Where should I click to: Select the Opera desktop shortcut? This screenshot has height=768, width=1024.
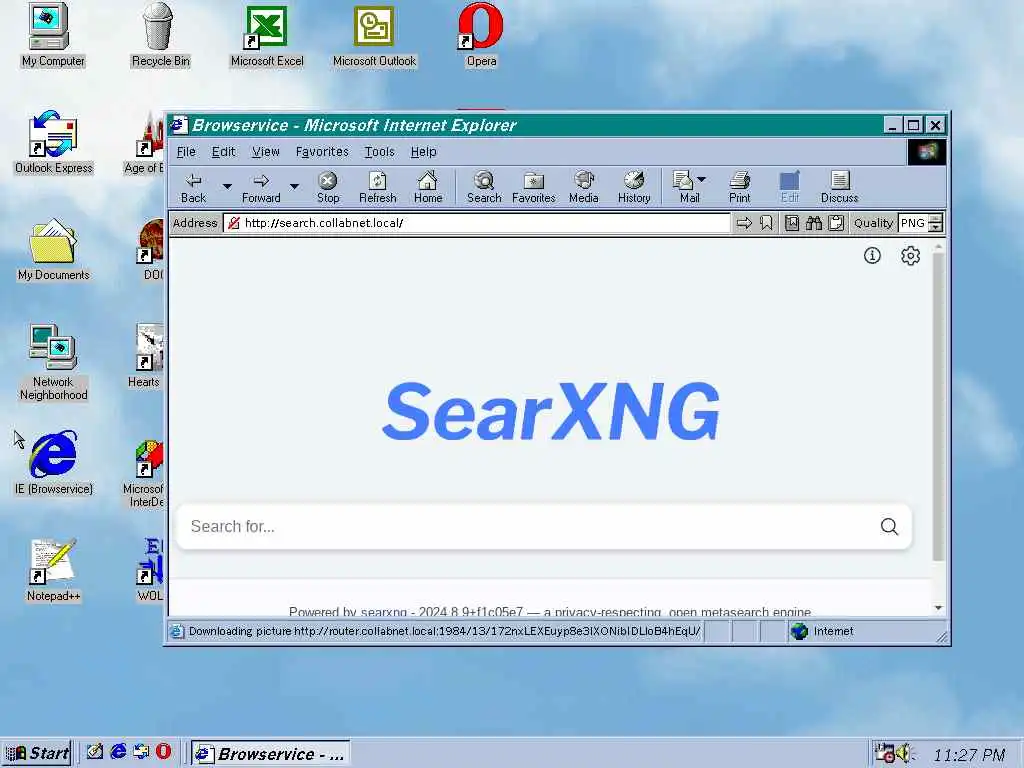pyautogui.click(x=481, y=35)
